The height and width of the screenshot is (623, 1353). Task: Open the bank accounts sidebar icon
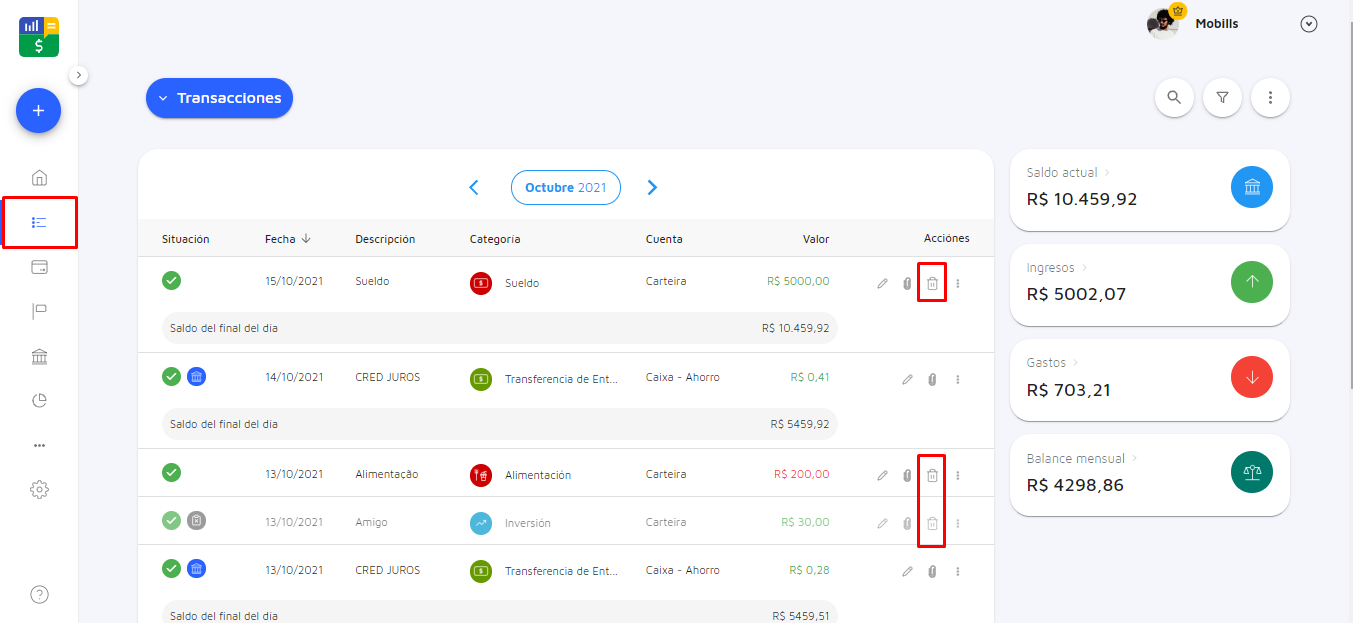39,357
